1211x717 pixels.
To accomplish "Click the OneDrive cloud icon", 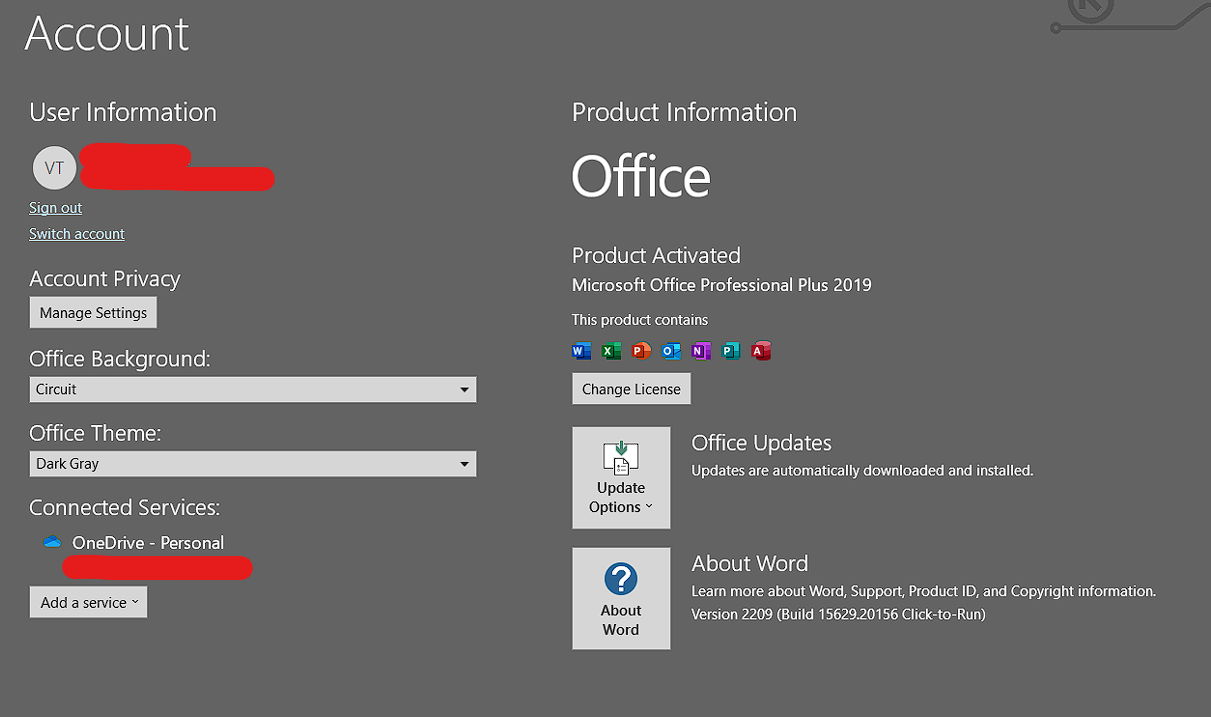I will (52, 542).
